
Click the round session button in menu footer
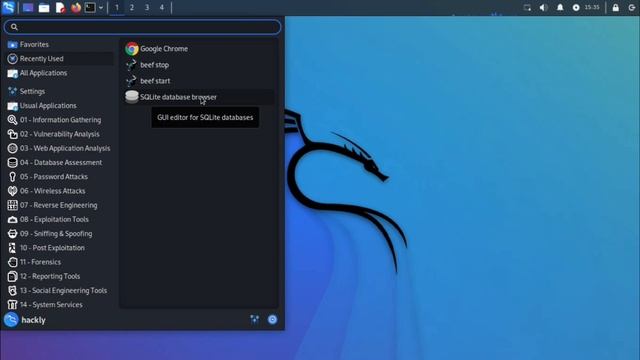click(x=272, y=320)
